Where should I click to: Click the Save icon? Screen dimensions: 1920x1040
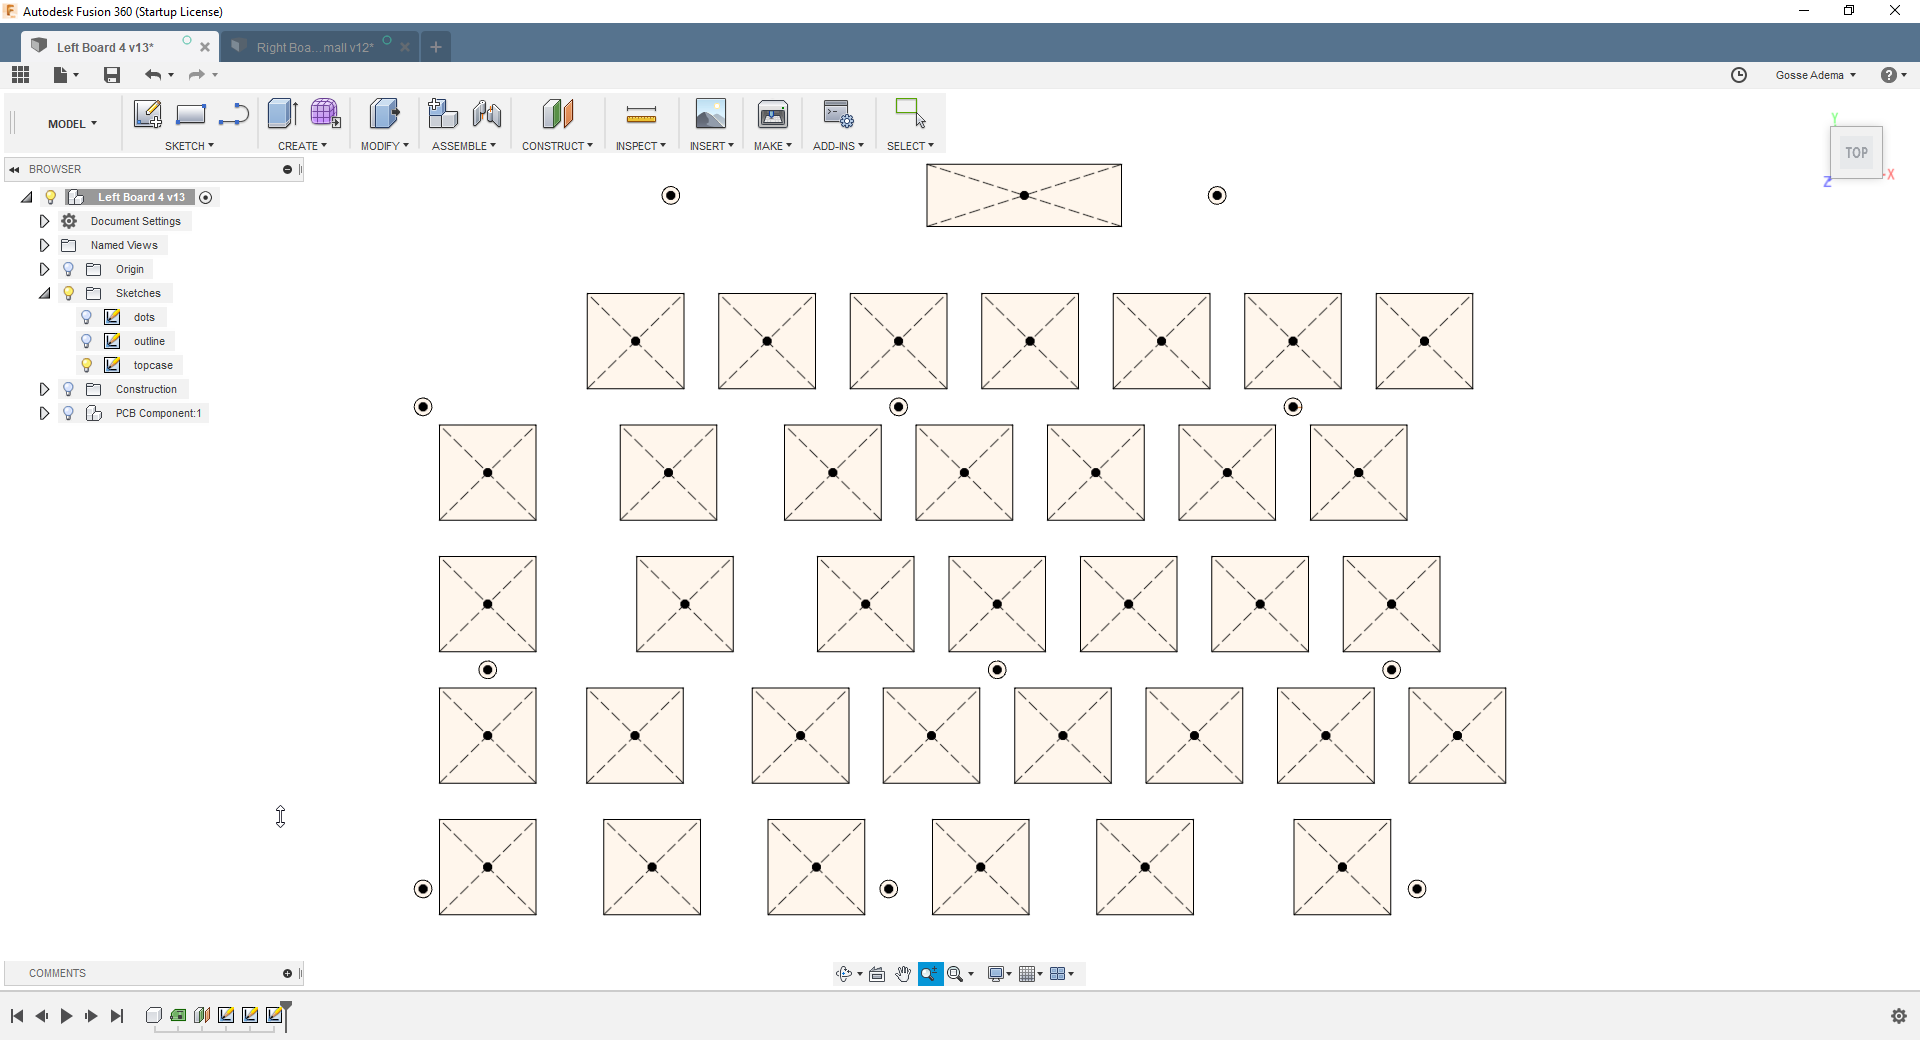[x=112, y=75]
